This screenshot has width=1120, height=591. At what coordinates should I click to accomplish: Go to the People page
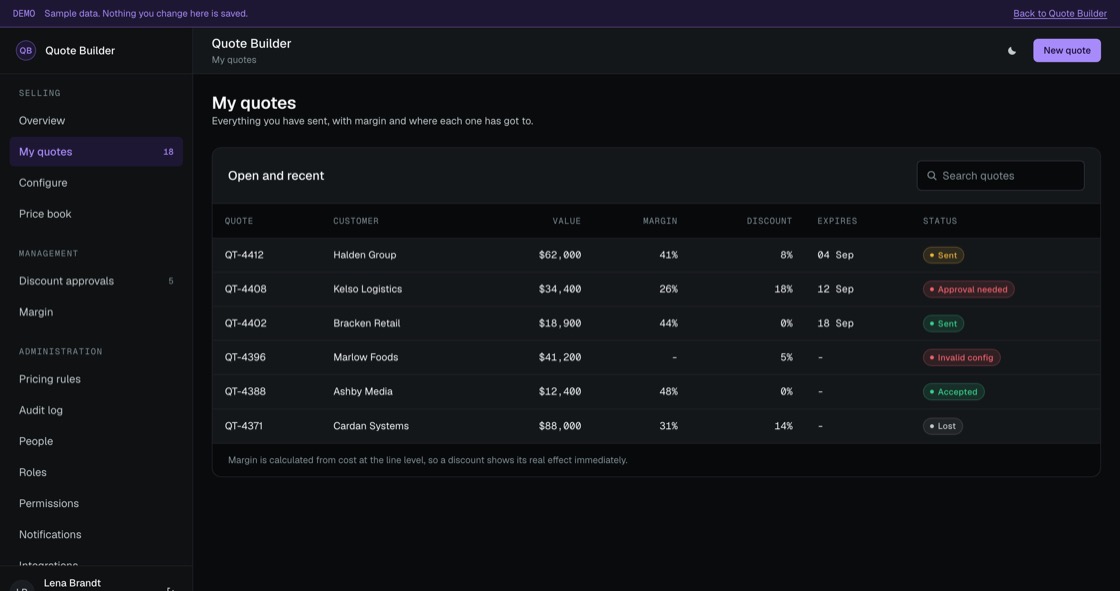(x=96, y=442)
